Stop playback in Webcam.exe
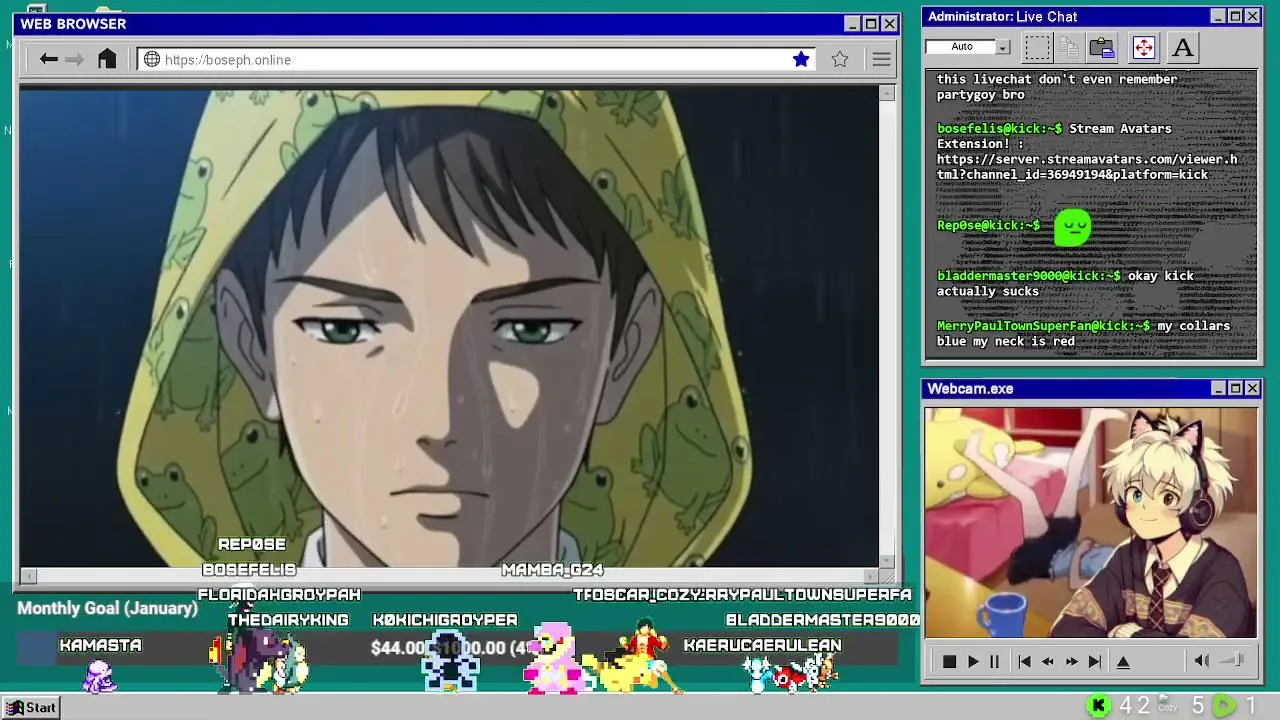Screen dimensions: 1280x720 (x=949, y=661)
